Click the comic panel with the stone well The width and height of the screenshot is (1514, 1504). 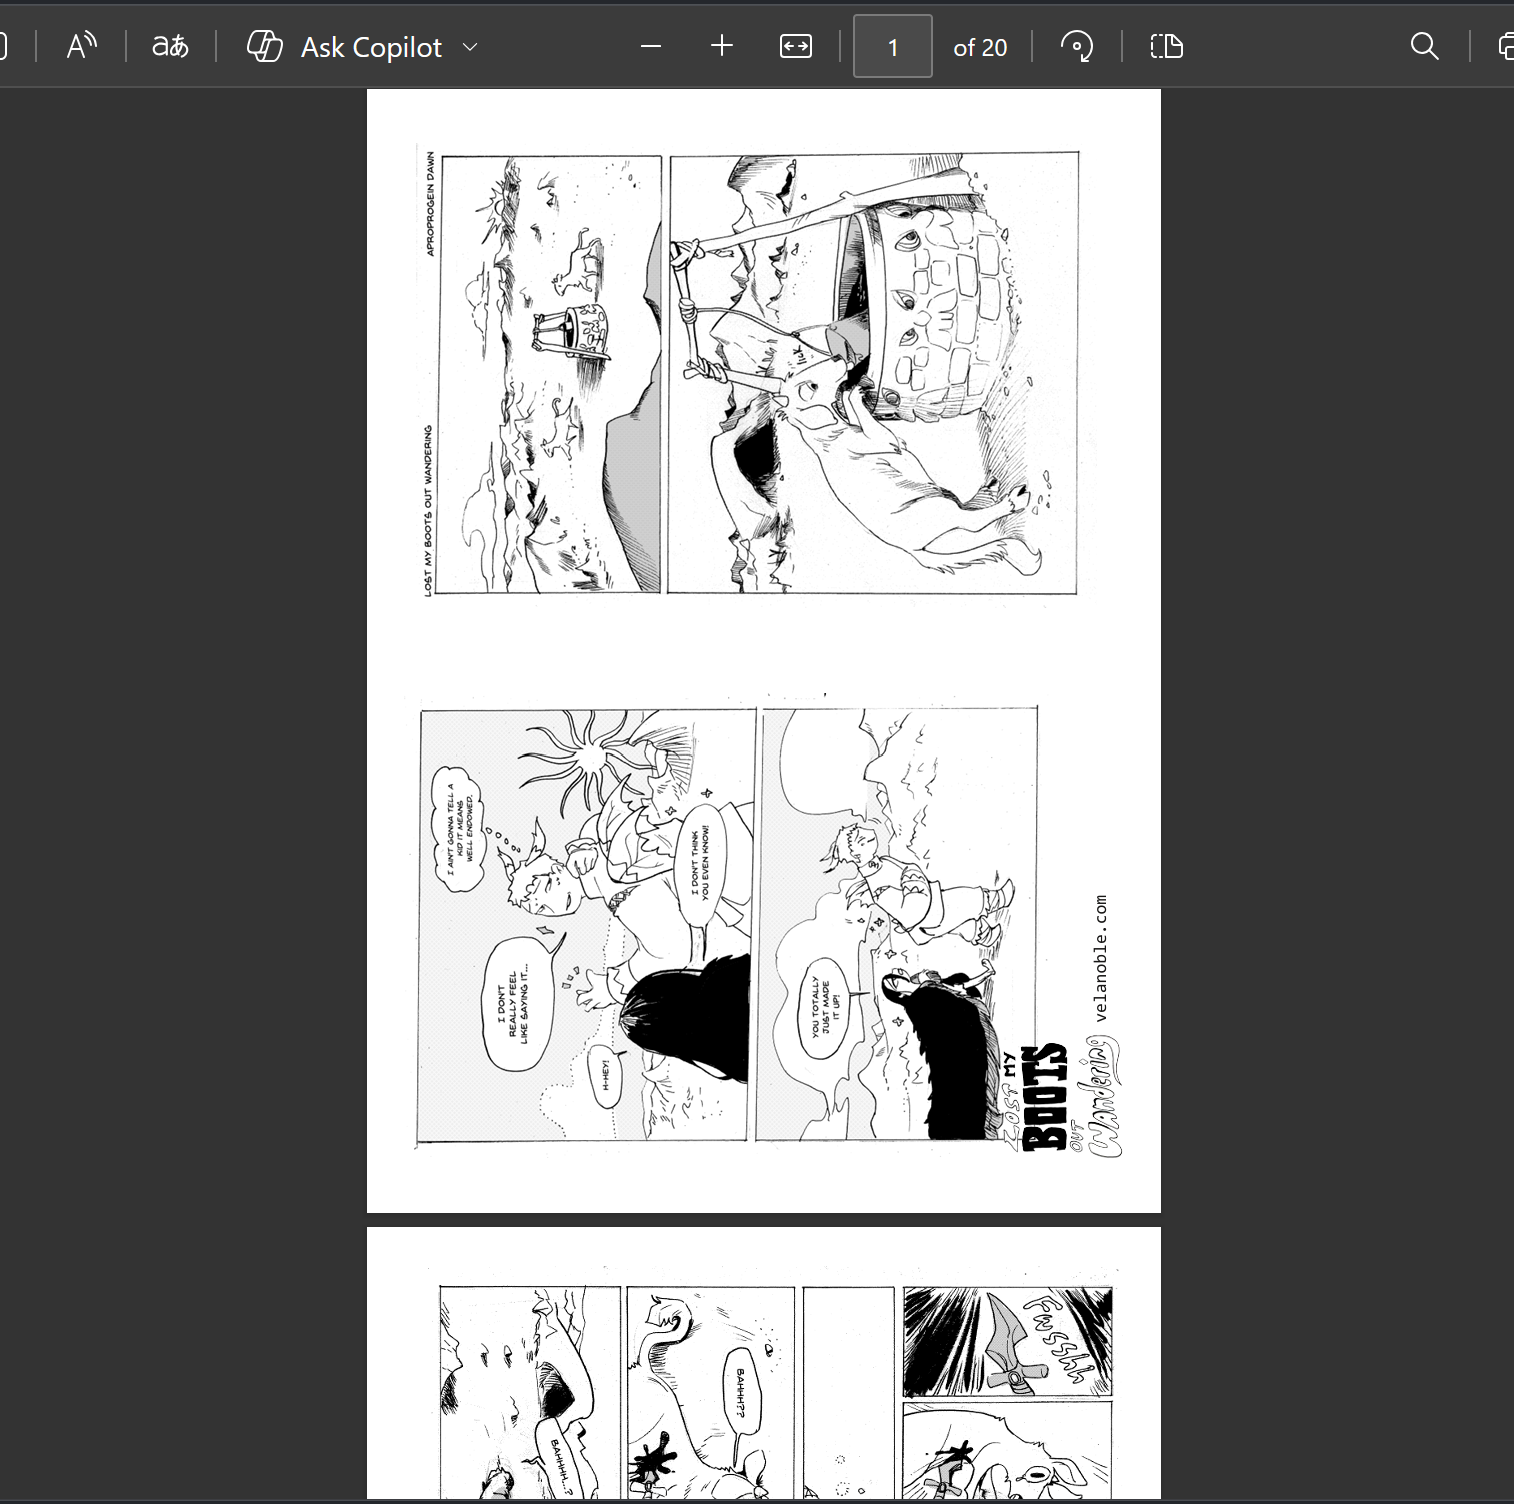click(873, 373)
